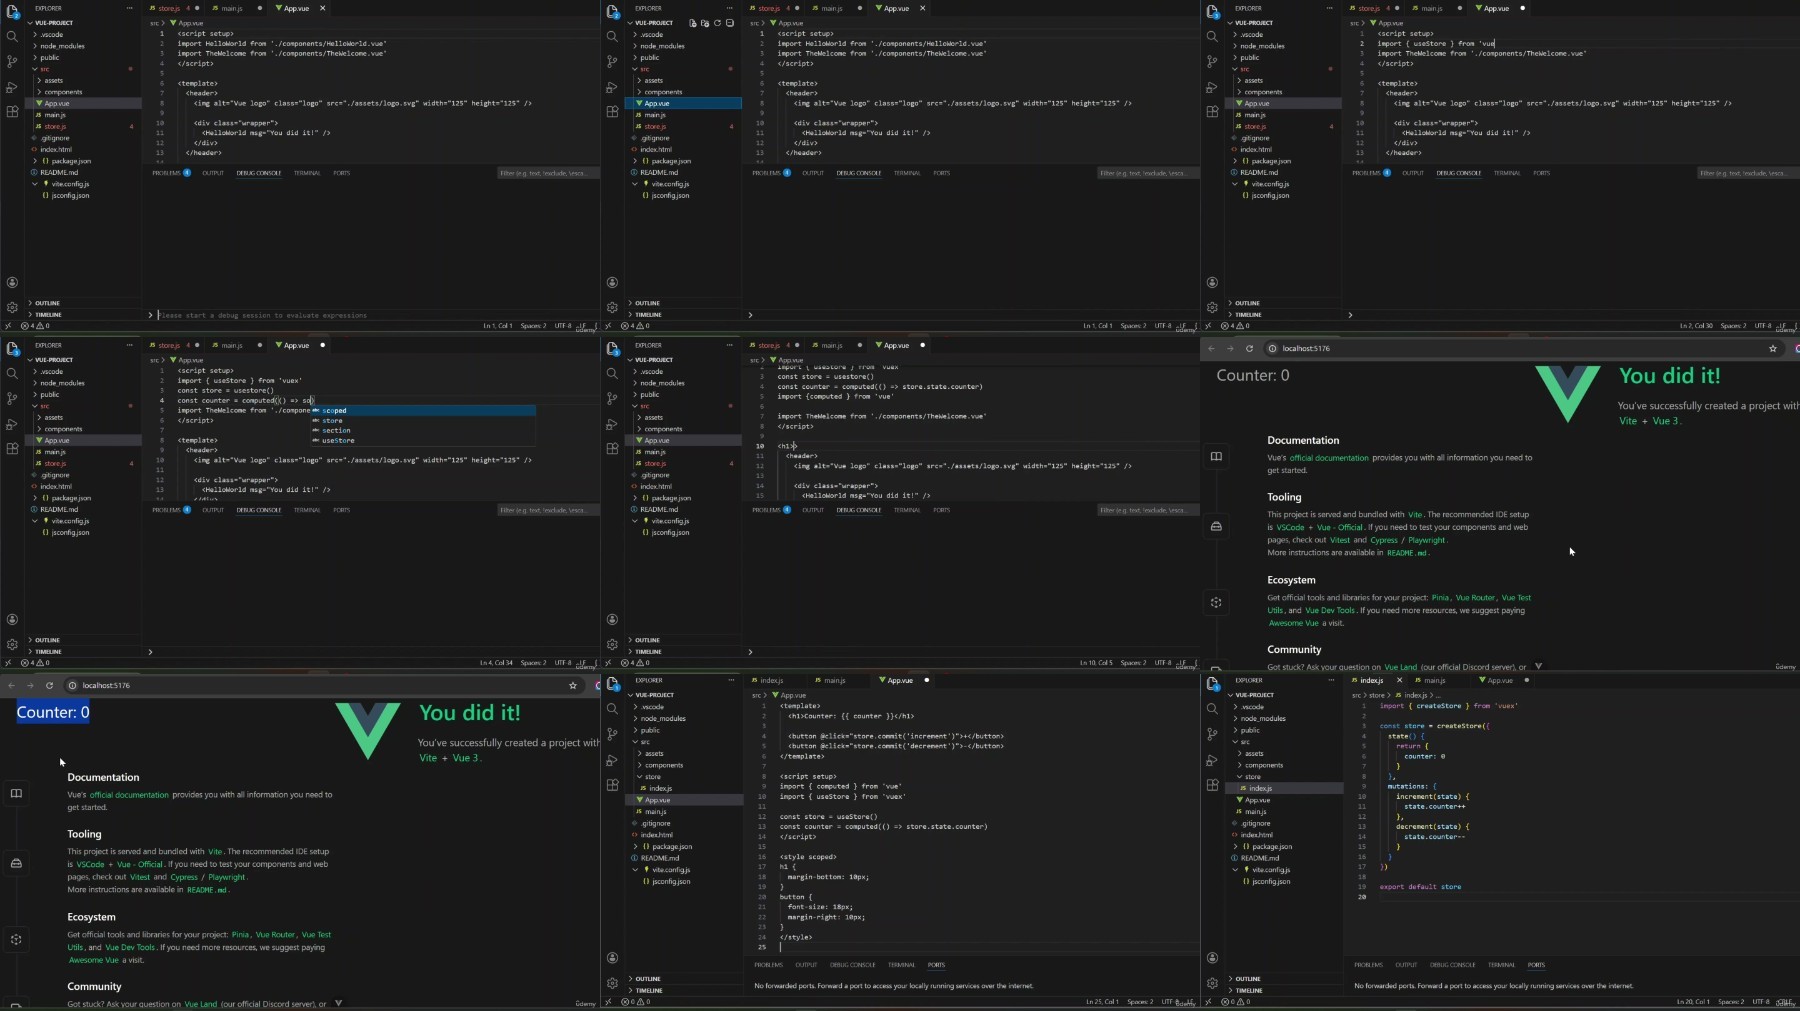The height and width of the screenshot is (1011, 1800).
Task: Open Vue Router link on highlighted Counter page
Action: coord(275,935)
